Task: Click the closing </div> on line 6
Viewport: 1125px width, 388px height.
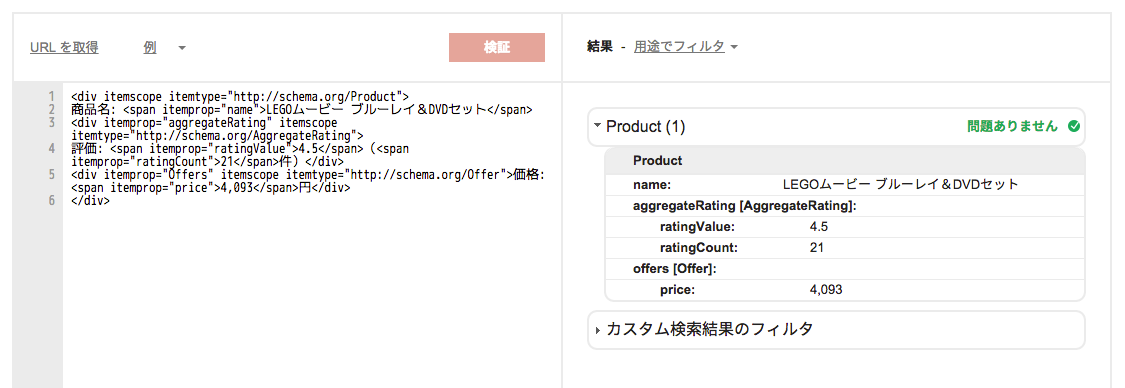Action: pos(90,202)
